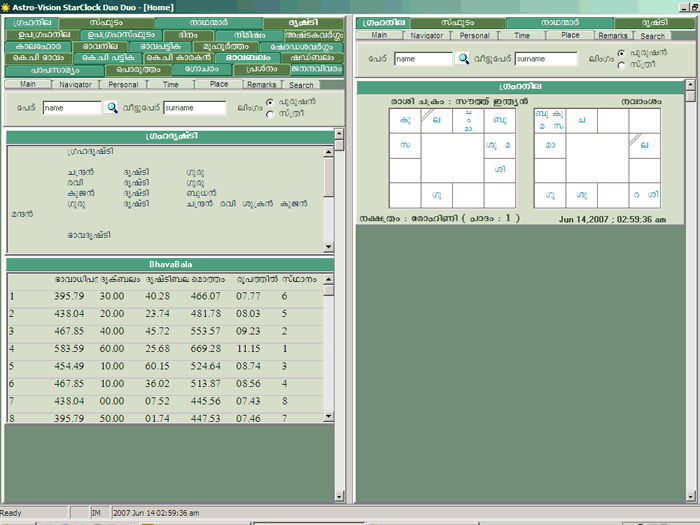Click the name field in right pane
Viewport: 700px width, 525px height.
[x=423, y=58]
